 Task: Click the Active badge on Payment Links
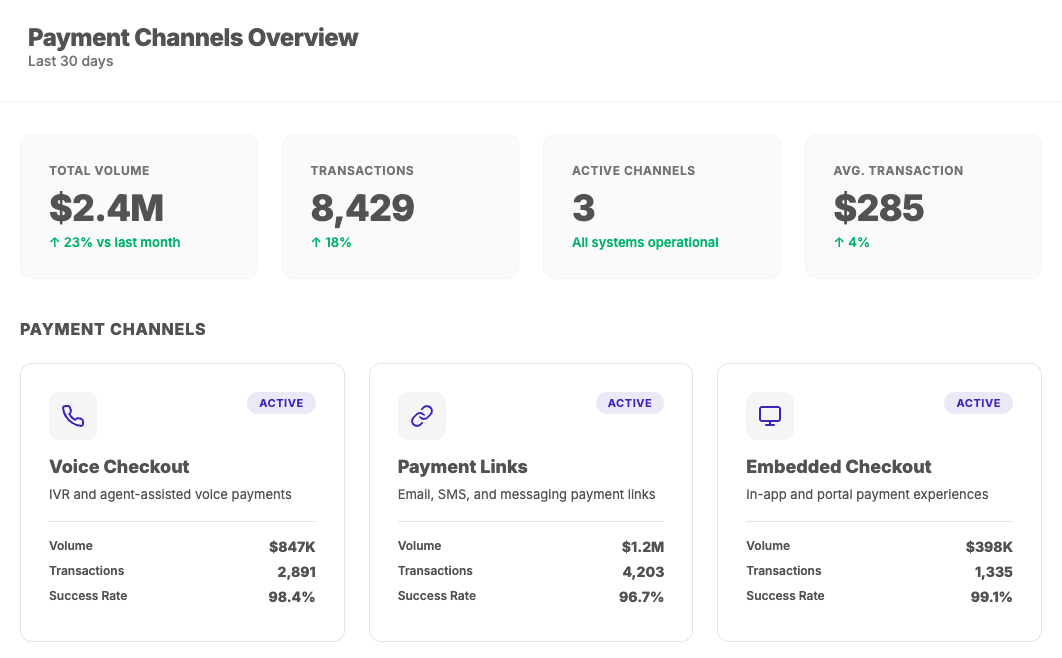click(x=630, y=403)
